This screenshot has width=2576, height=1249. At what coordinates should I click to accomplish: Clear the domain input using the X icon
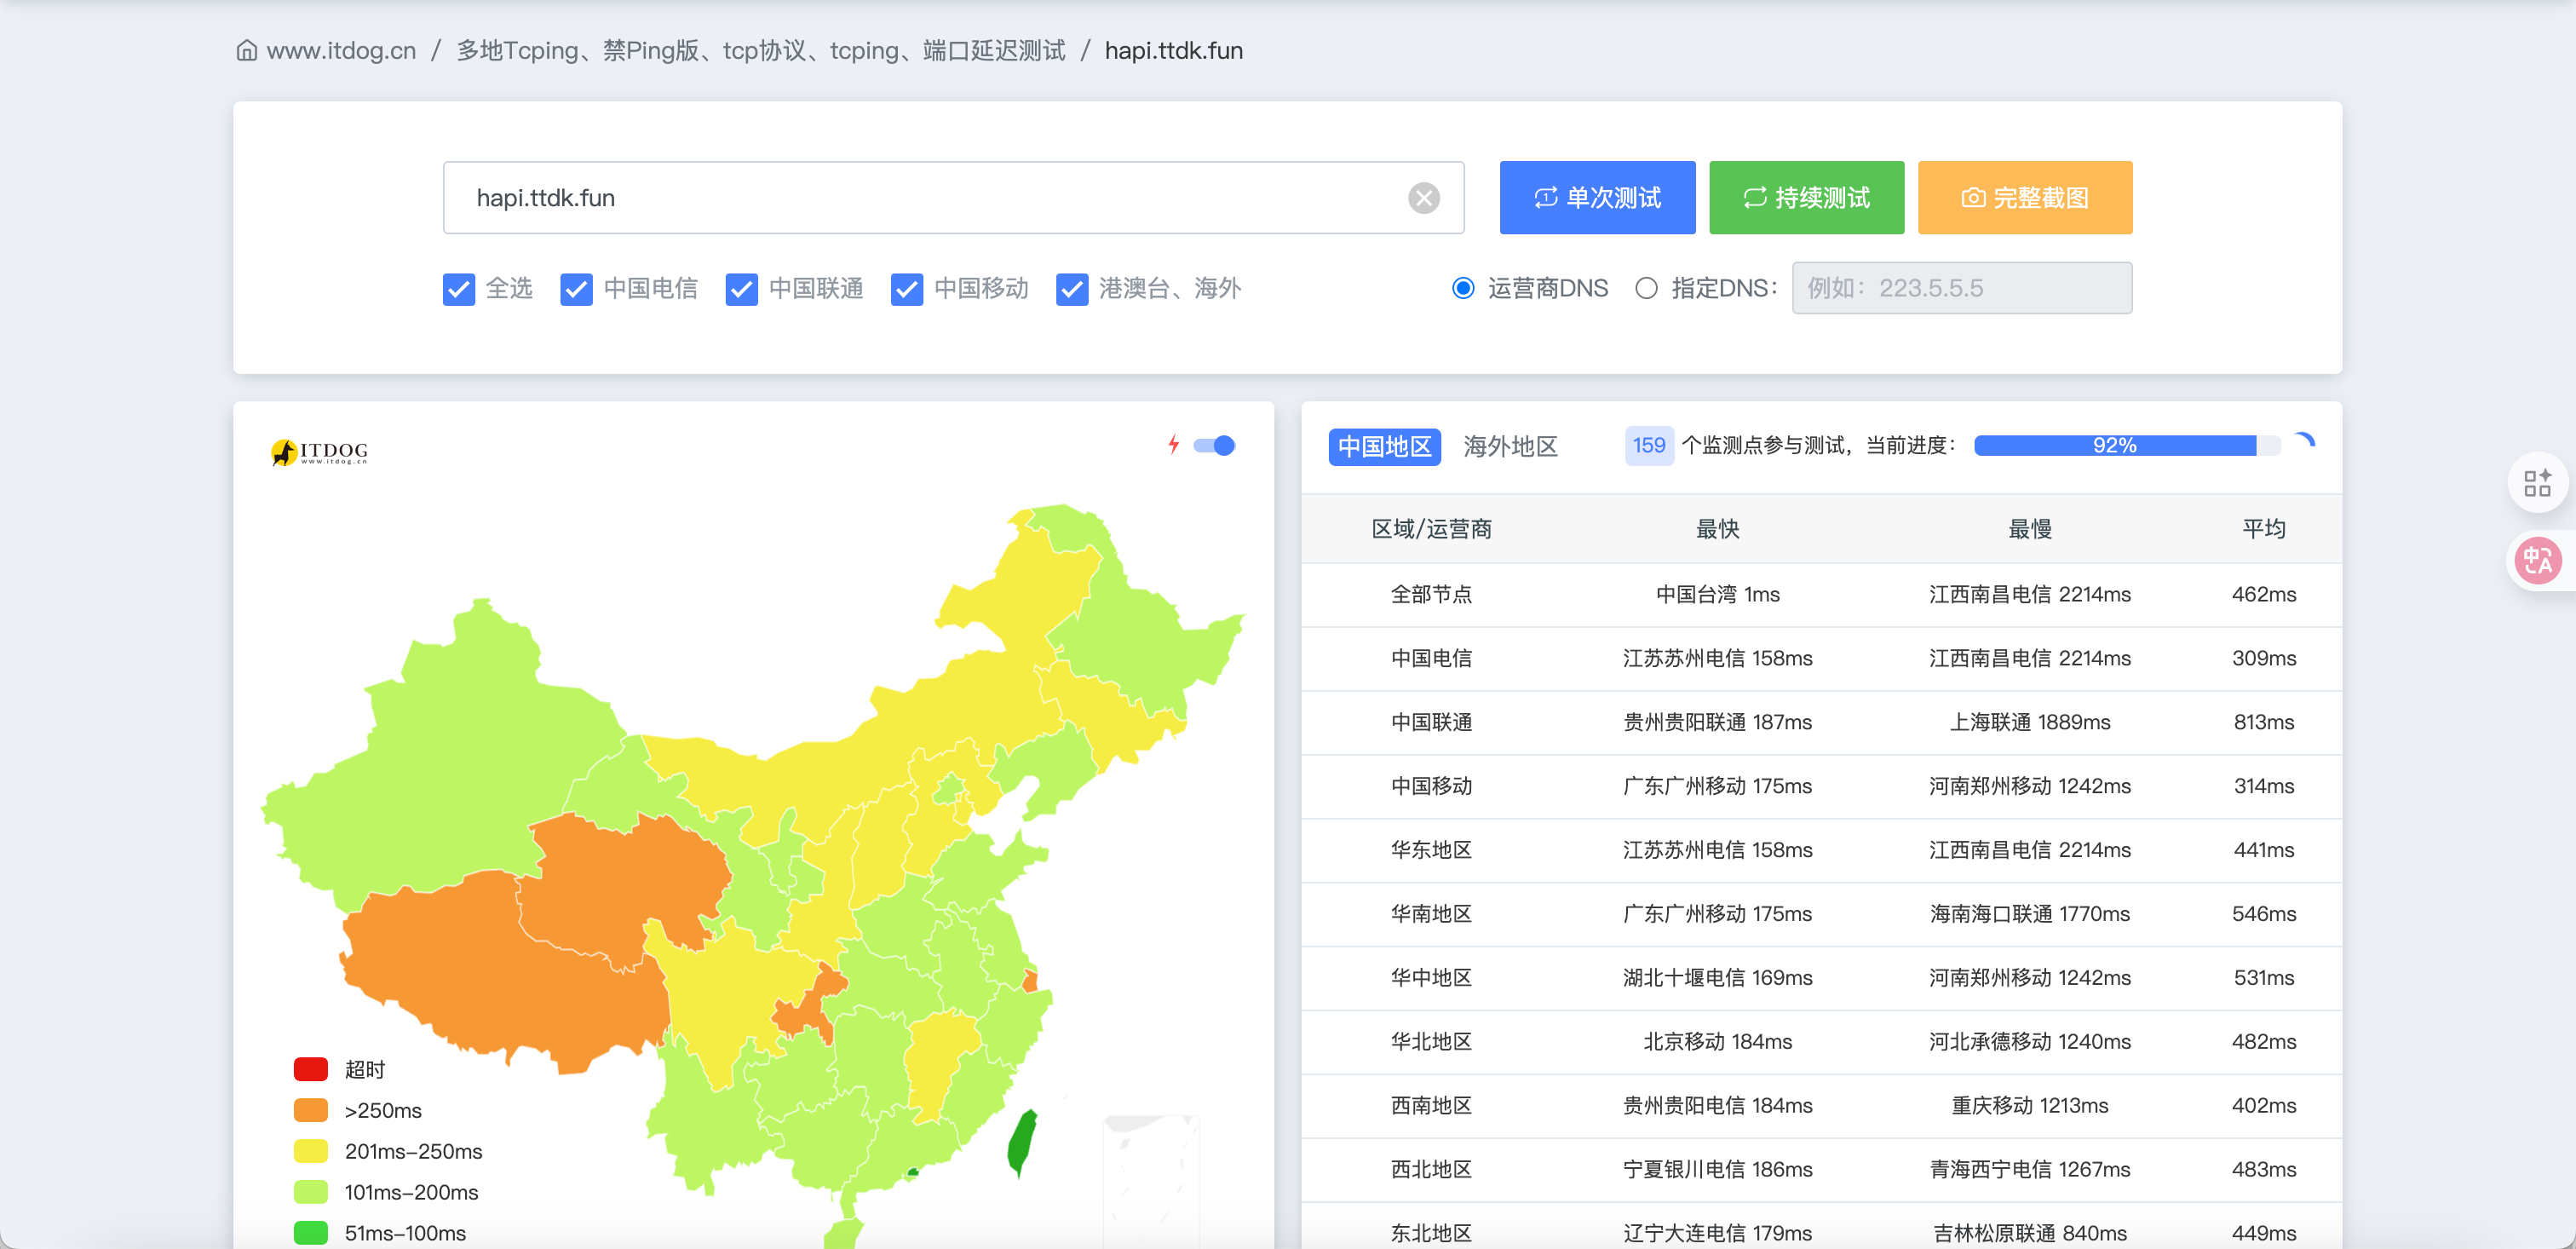1424,197
